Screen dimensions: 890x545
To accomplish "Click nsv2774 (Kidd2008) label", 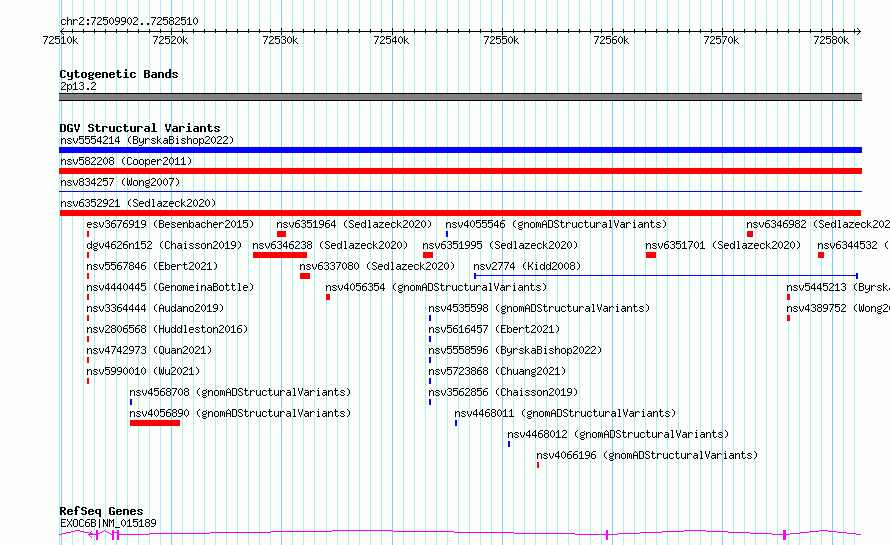I will [527, 266].
